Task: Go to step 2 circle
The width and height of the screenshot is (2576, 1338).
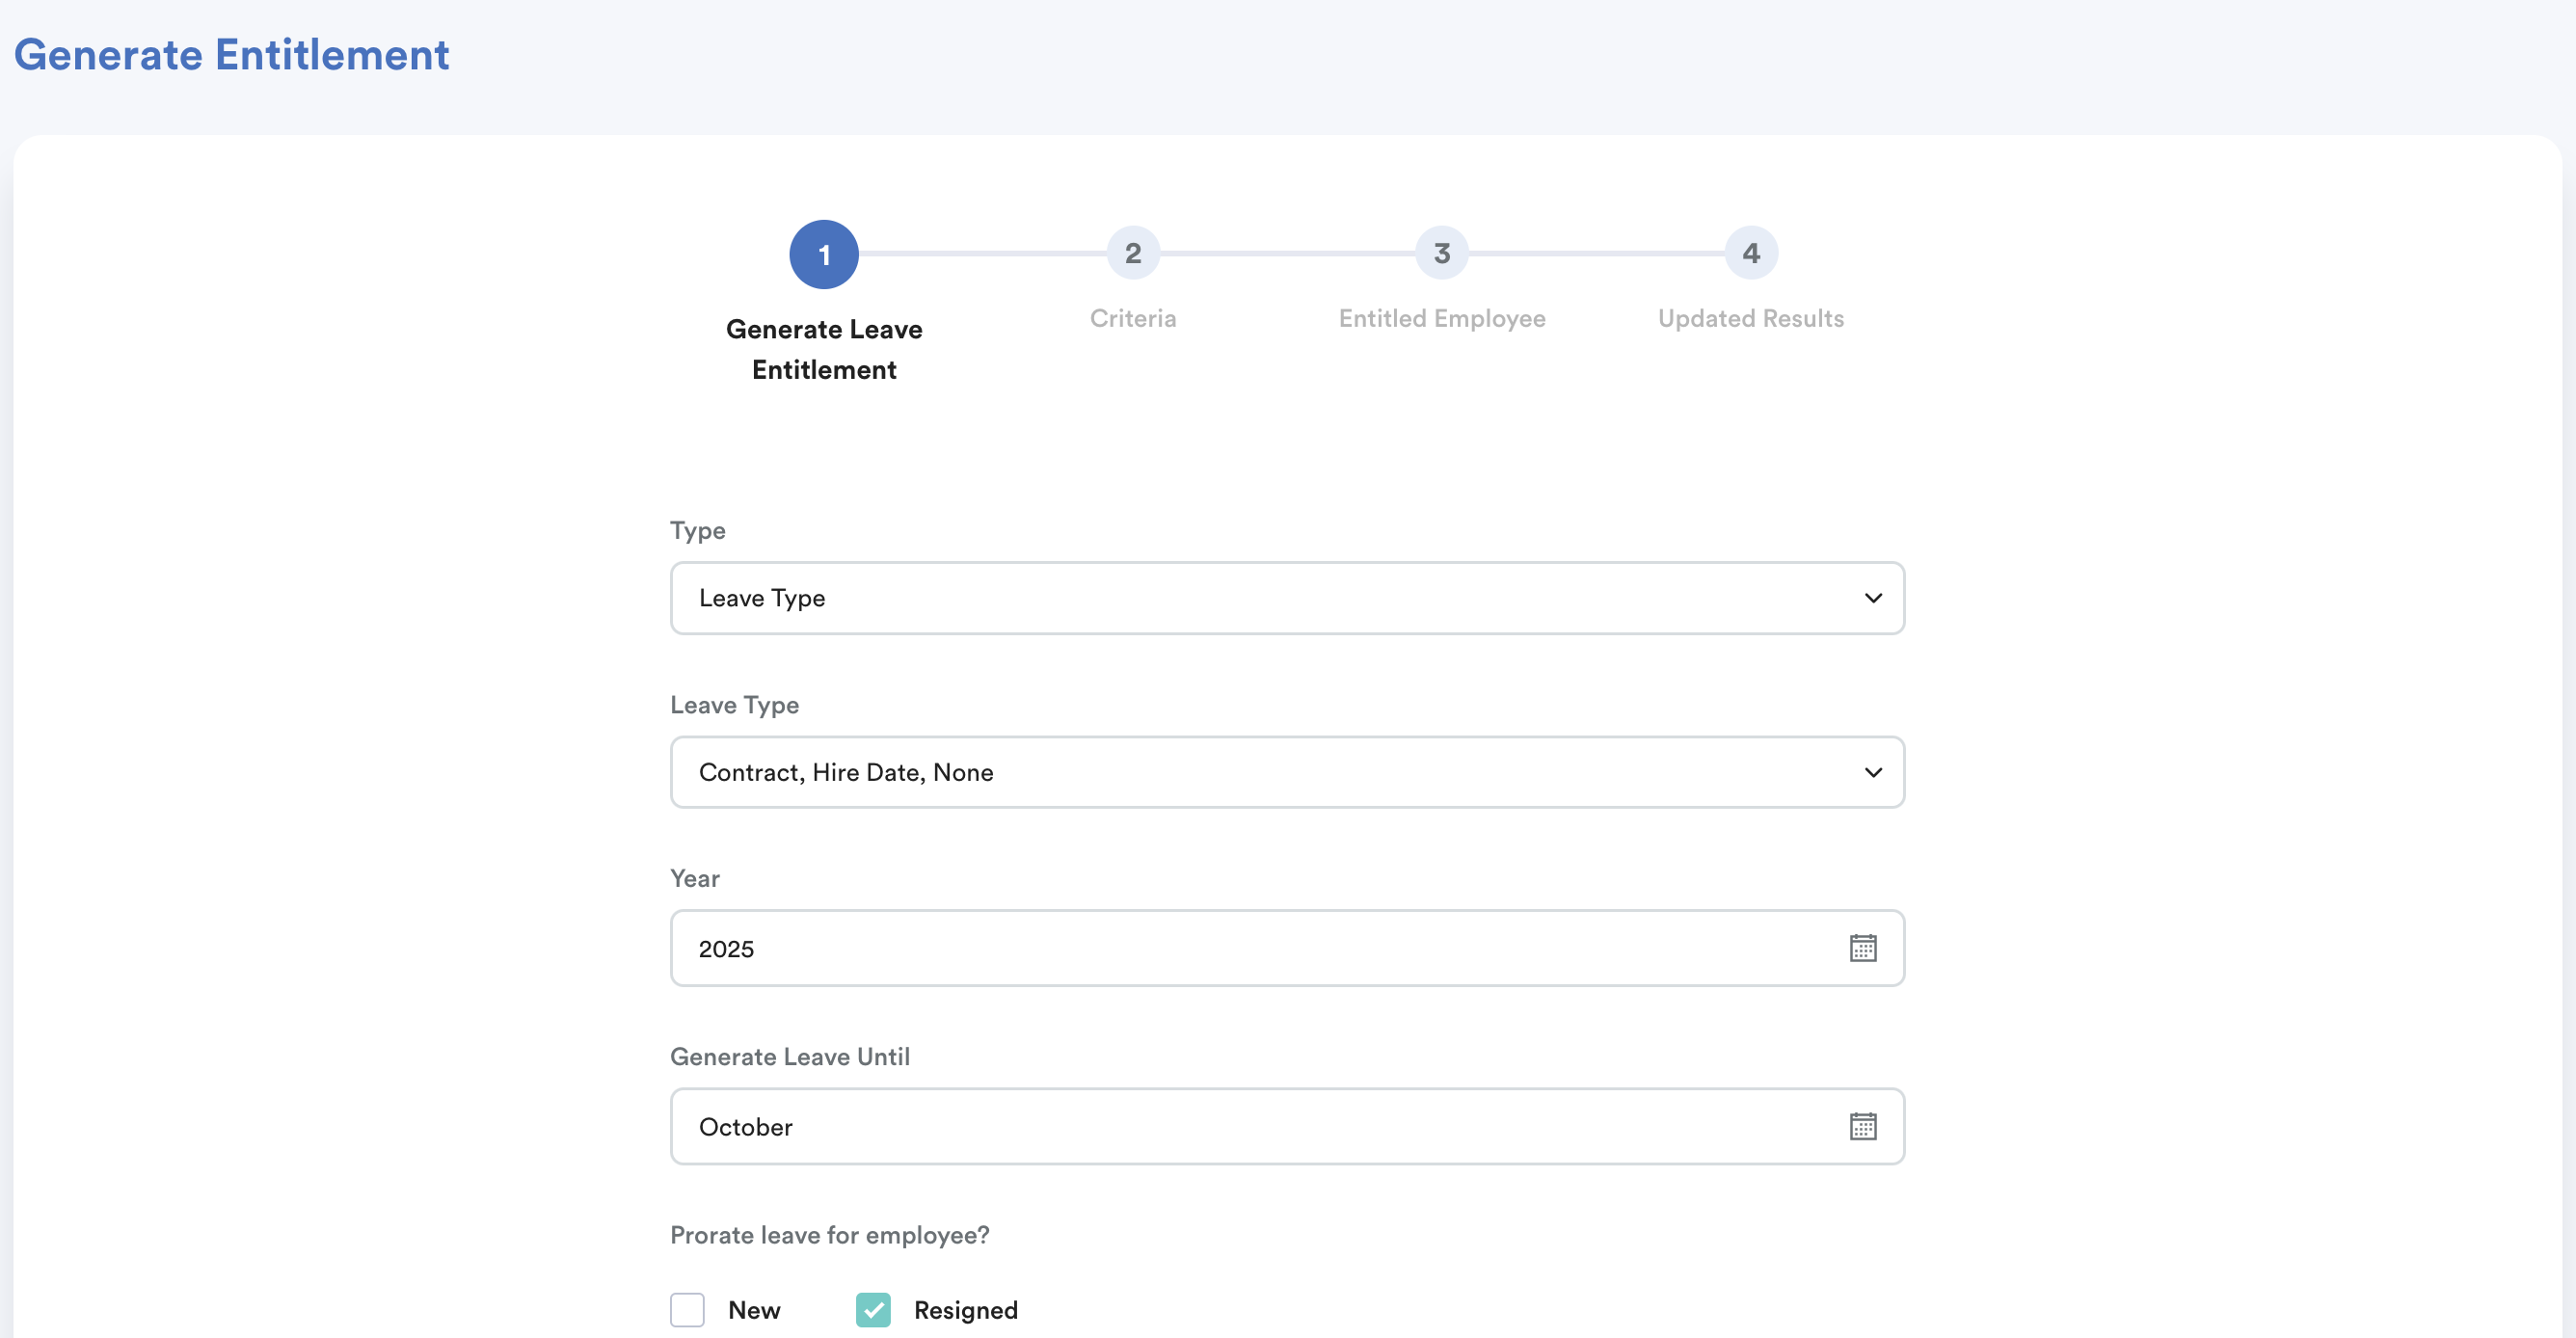Action: click(x=1132, y=254)
